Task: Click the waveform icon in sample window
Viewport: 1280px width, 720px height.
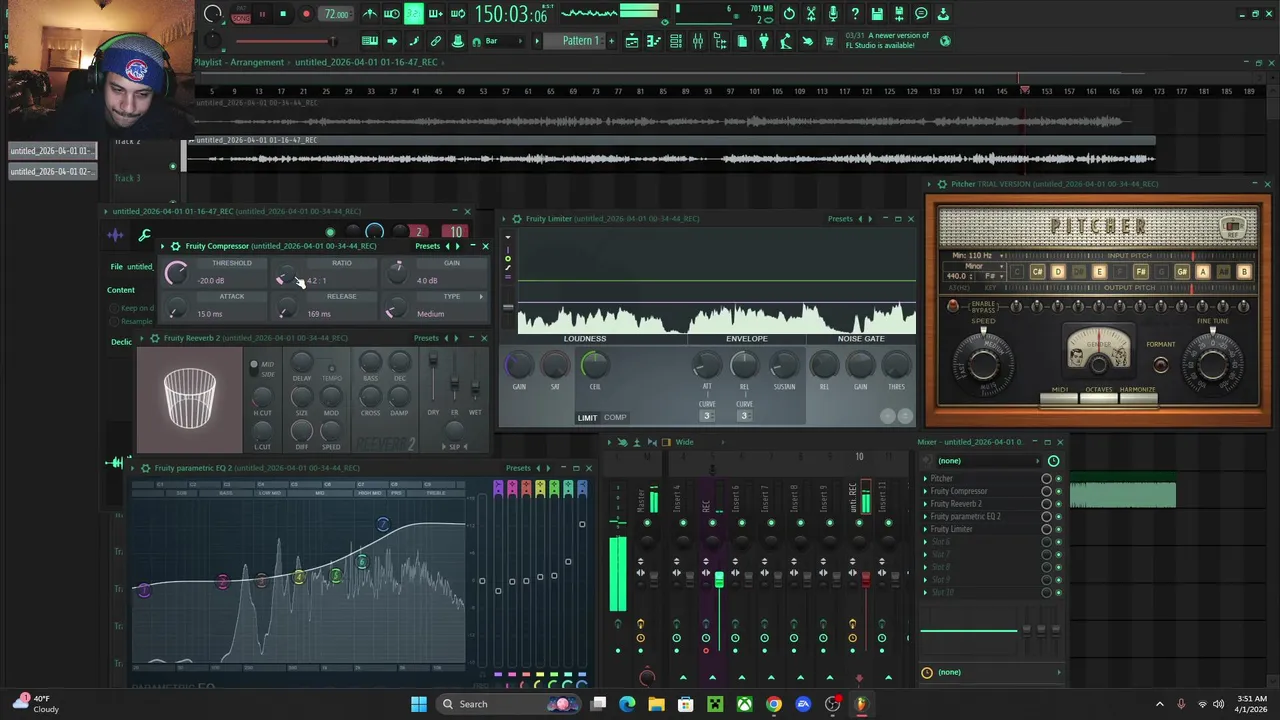Action: coord(116,236)
